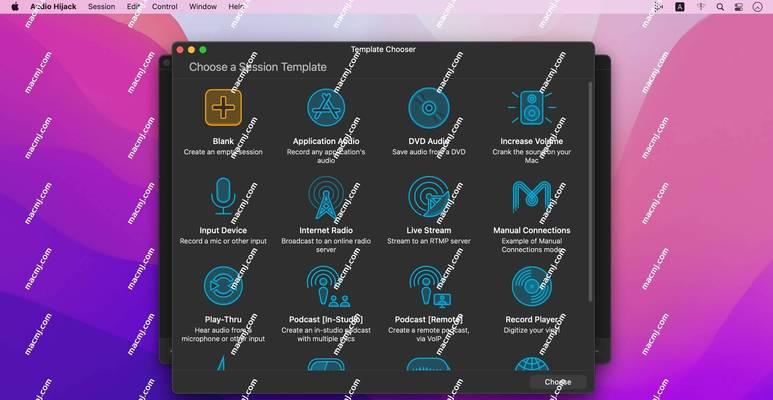Open the Help menu
This screenshot has width=773, height=400.
(x=237, y=6)
